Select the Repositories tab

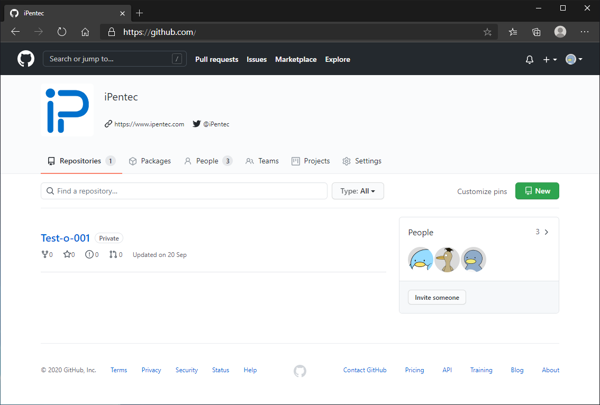click(x=81, y=161)
